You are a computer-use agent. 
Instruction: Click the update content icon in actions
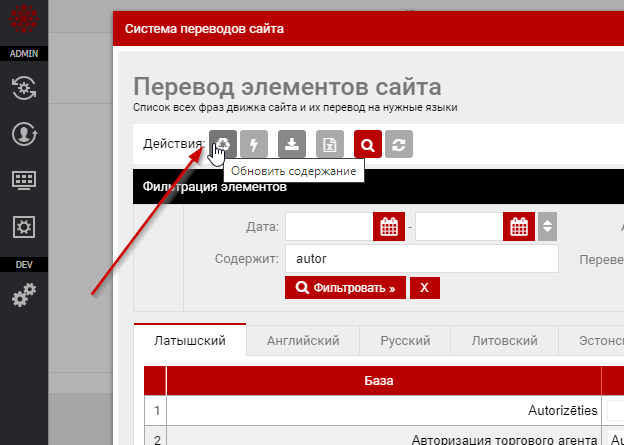click(224, 145)
